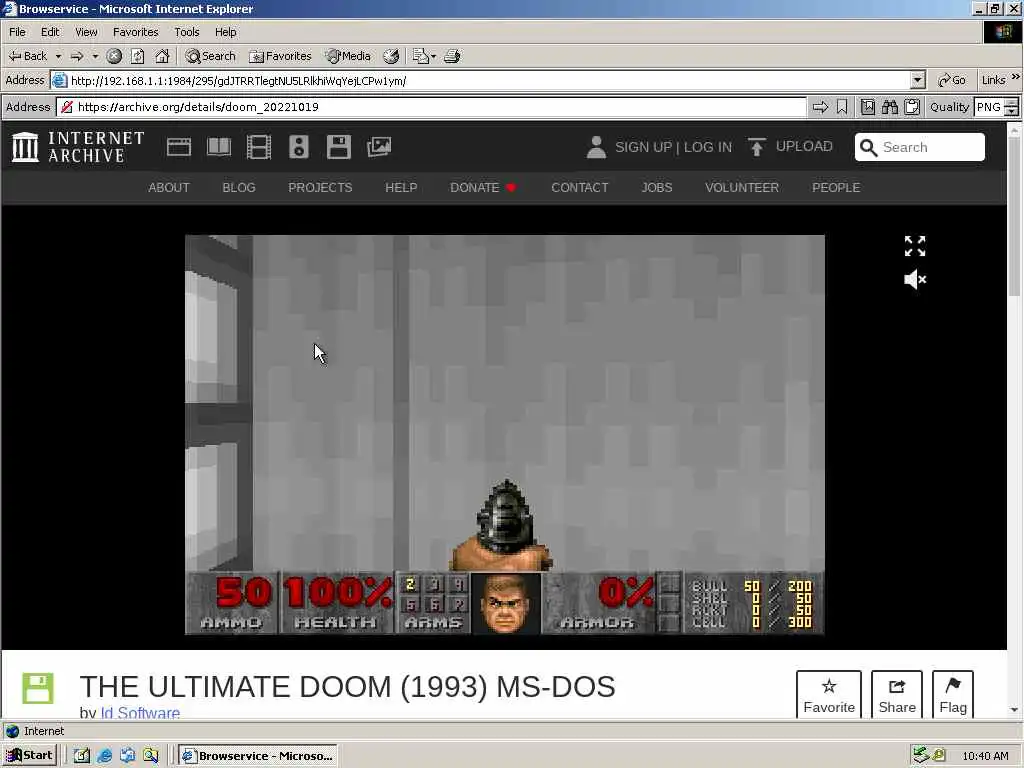Open the Back history dropdown arrow
Image resolution: width=1024 pixels, height=768 pixels.
[x=58, y=56]
